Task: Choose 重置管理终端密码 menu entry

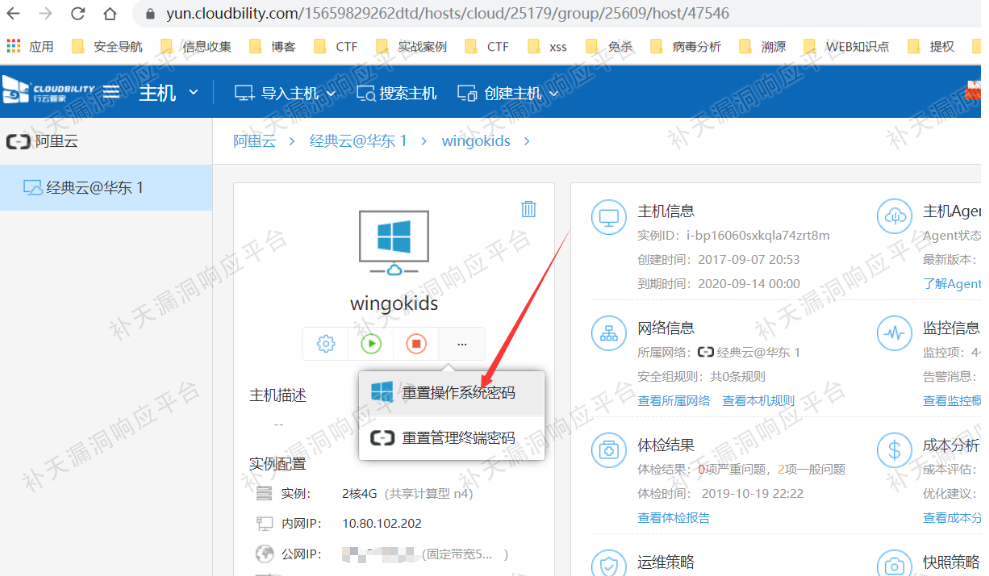Action: tap(451, 438)
